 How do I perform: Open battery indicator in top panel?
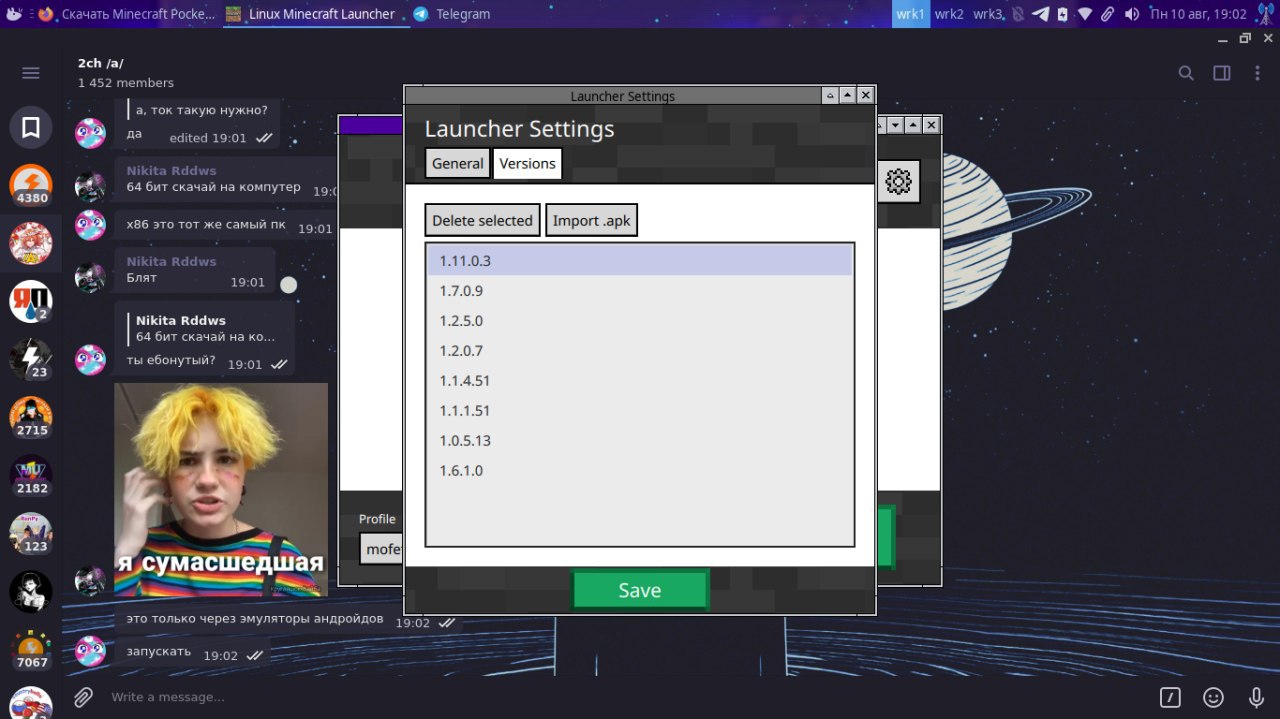[x=1063, y=14]
